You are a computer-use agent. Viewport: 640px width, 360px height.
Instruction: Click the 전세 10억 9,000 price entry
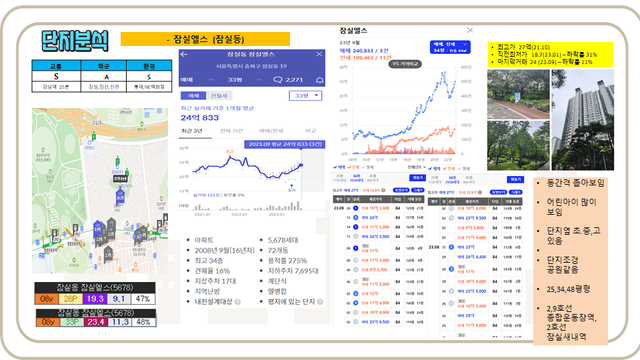pyautogui.click(x=472, y=281)
